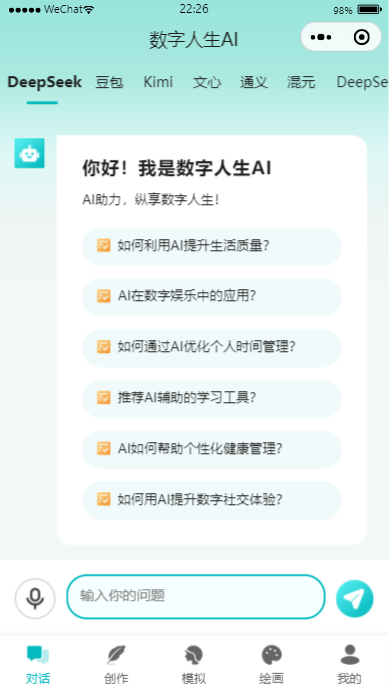Open the 我的 profile icon tab
This screenshot has height=690, width=389.
349,664
